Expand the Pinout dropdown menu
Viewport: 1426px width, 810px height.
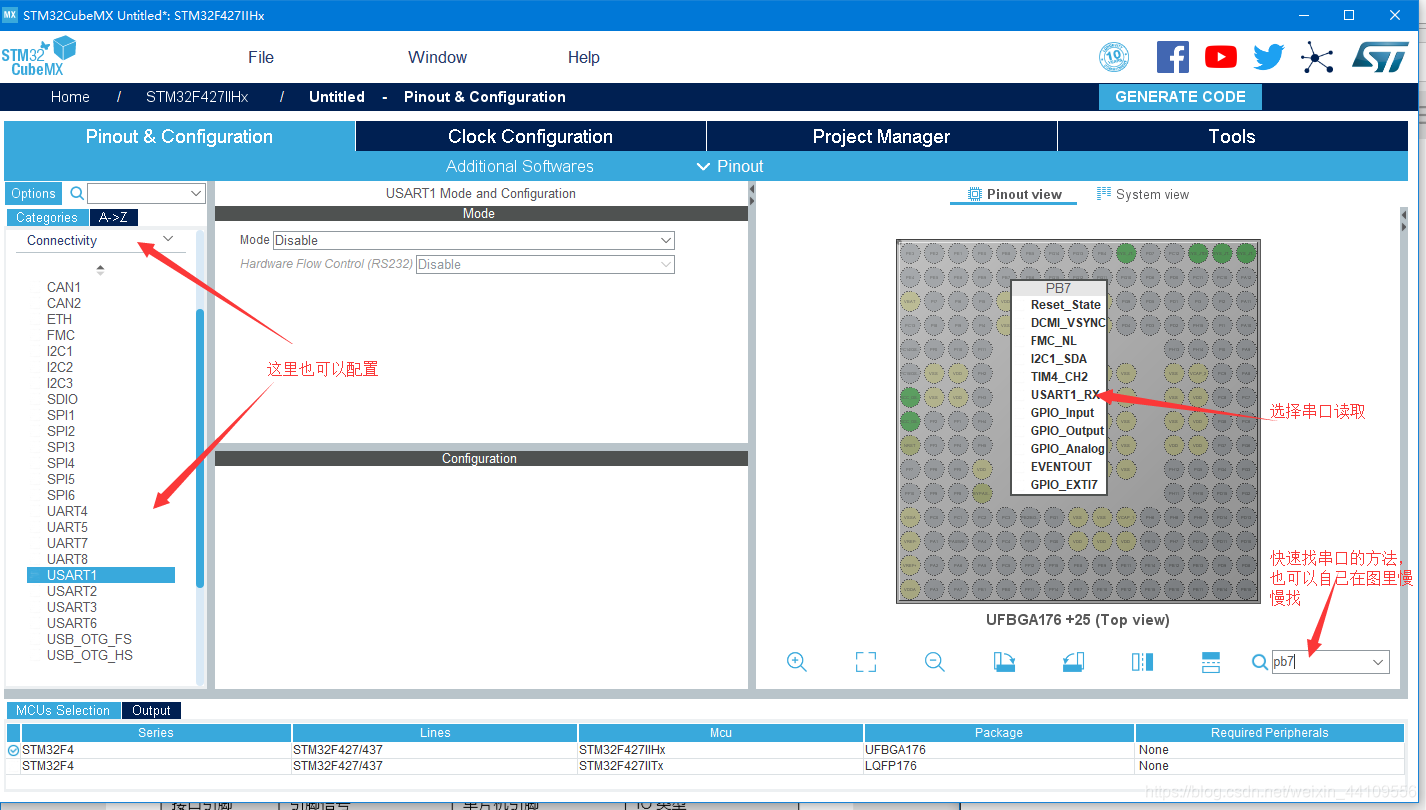tap(730, 166)
